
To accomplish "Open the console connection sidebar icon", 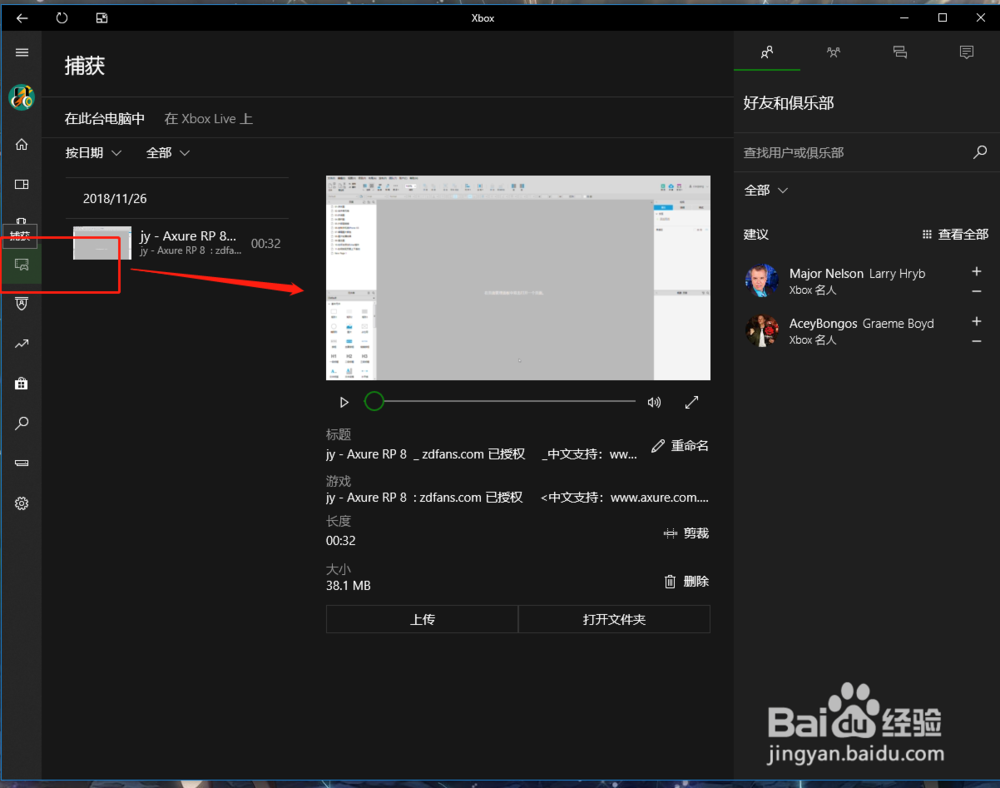I will [22, 463].
